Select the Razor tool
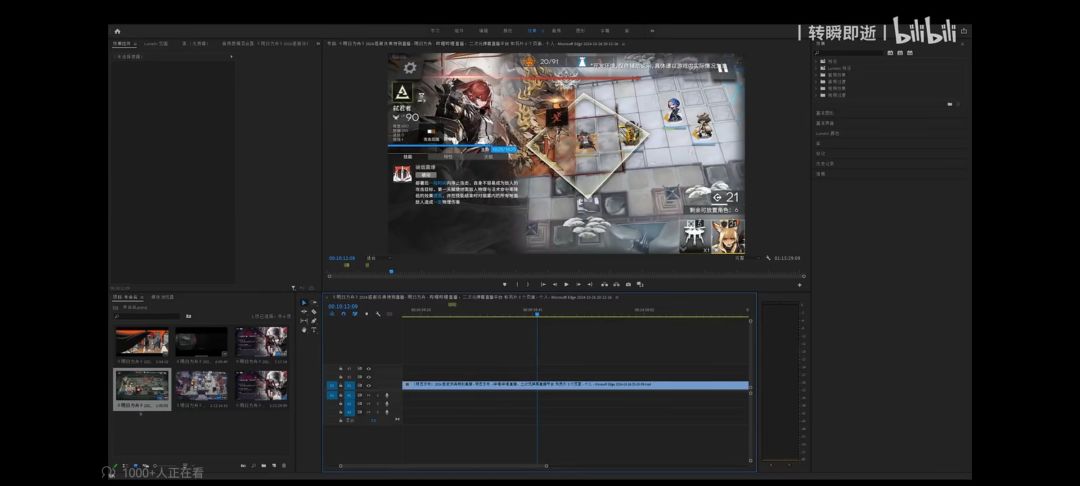Screen dimensions: 1080x486 coord(314,312)
